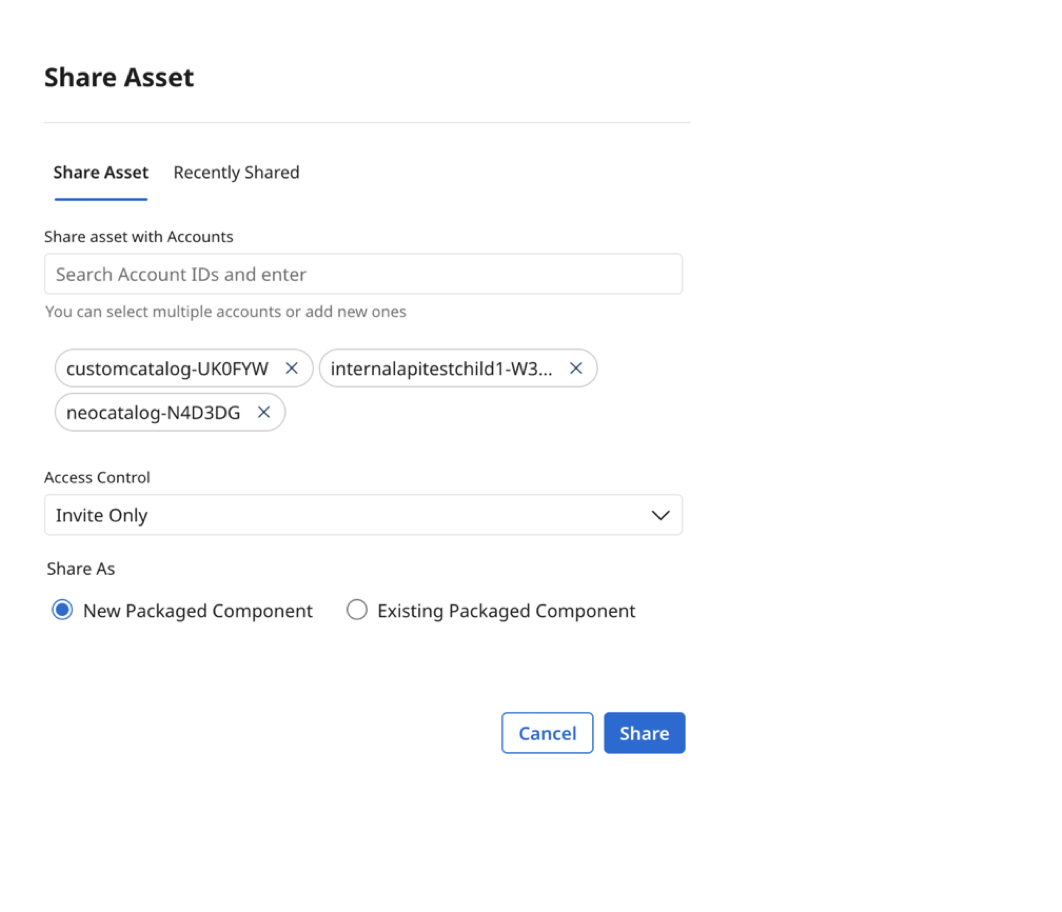The height and width of the screenshot is (912, 1062).
Task: Click the multiple accounts helper text
Action: 226,312
